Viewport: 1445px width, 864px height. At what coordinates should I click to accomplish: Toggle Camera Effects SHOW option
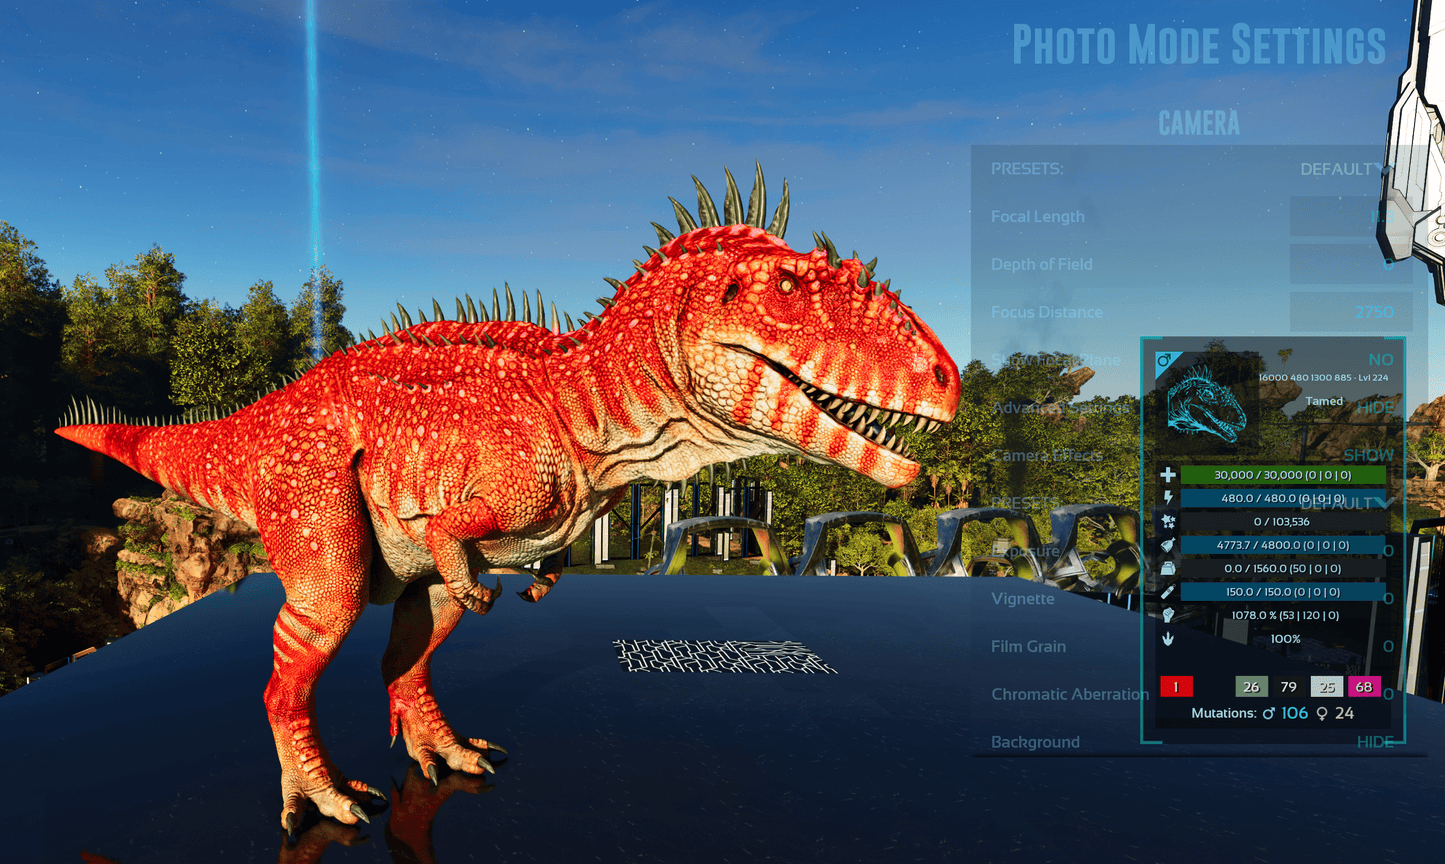pos(1368,455)
